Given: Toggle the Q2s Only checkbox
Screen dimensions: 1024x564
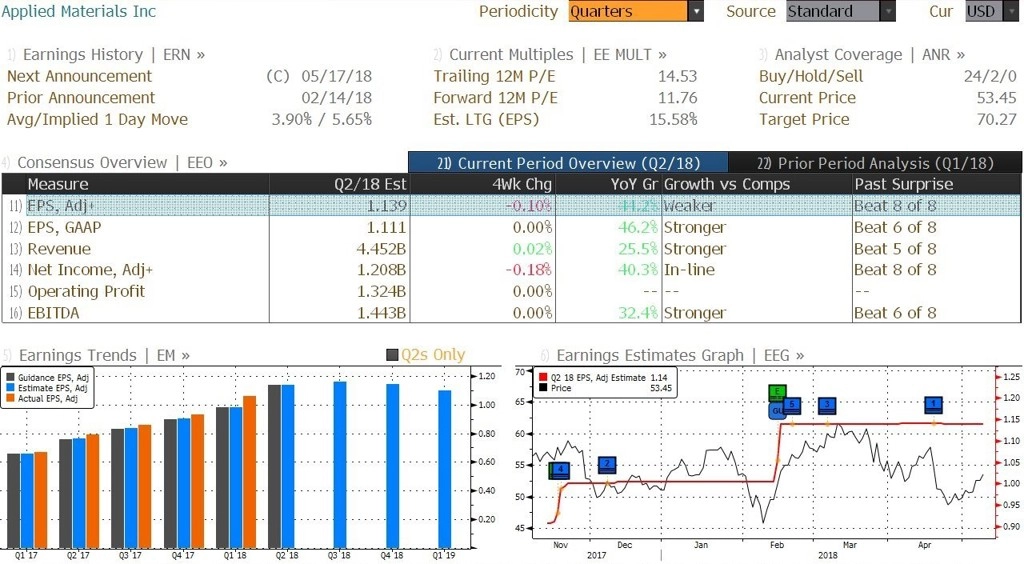Looking at the screenshot, I should [x=392, y=355].
